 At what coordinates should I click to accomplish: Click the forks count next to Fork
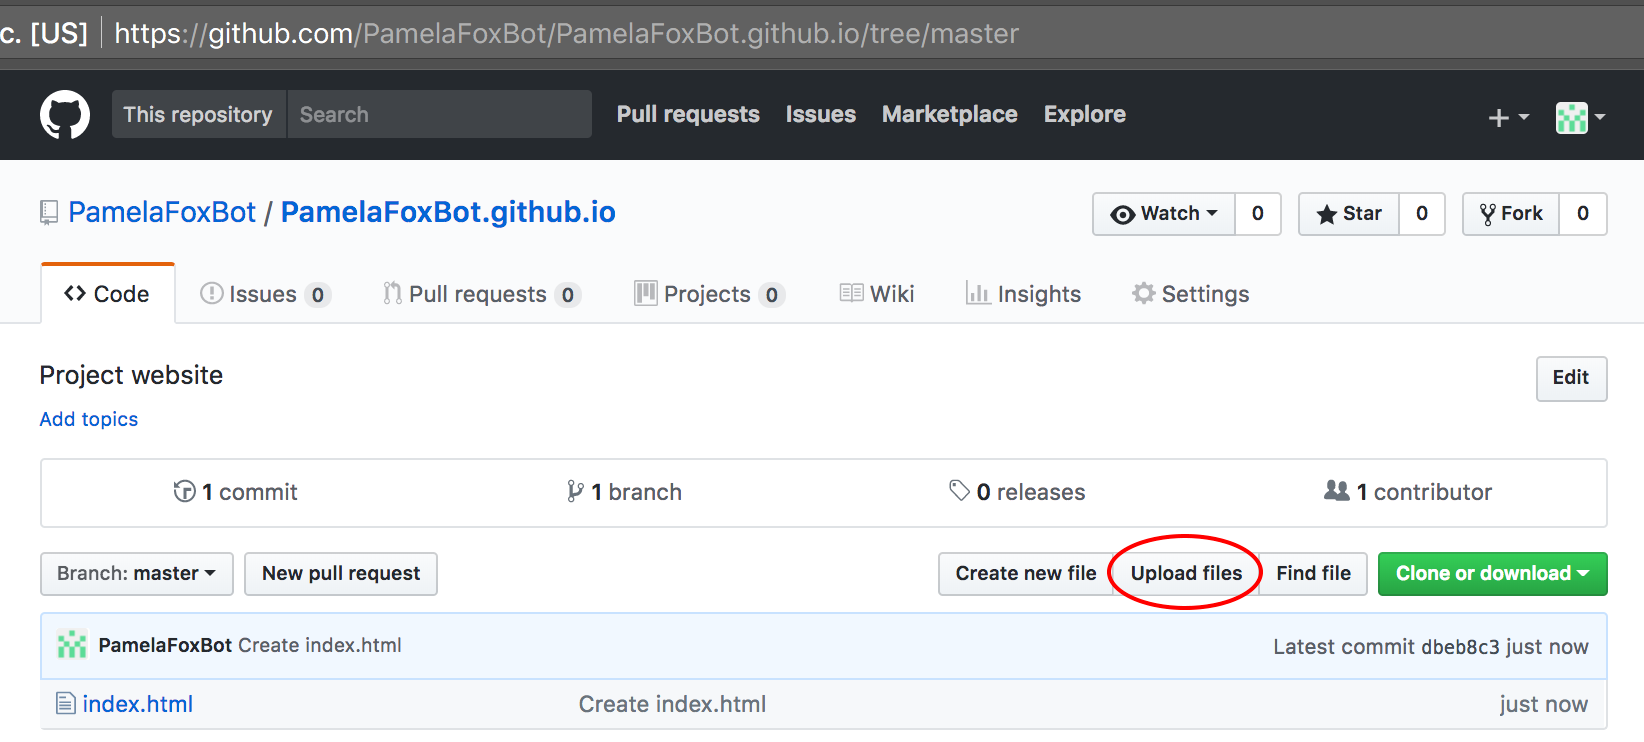click(1583, 214)
